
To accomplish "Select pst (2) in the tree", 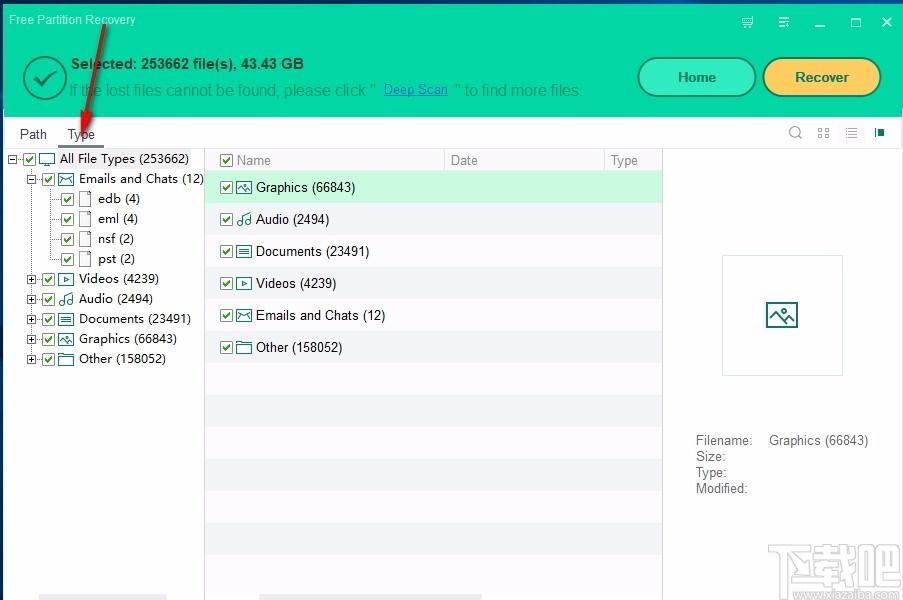I will coord(116,259).
